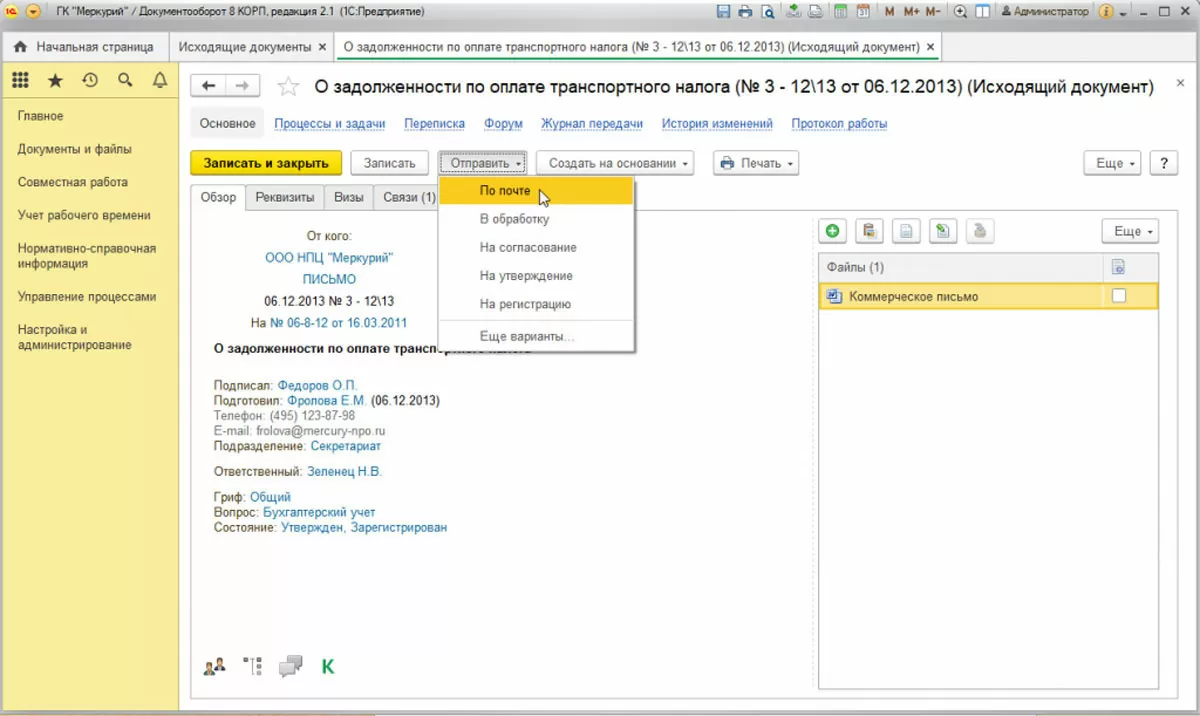Open Процессы и задачи link
This screenshot has height=716, width=1200.
(x=330, y=124)
